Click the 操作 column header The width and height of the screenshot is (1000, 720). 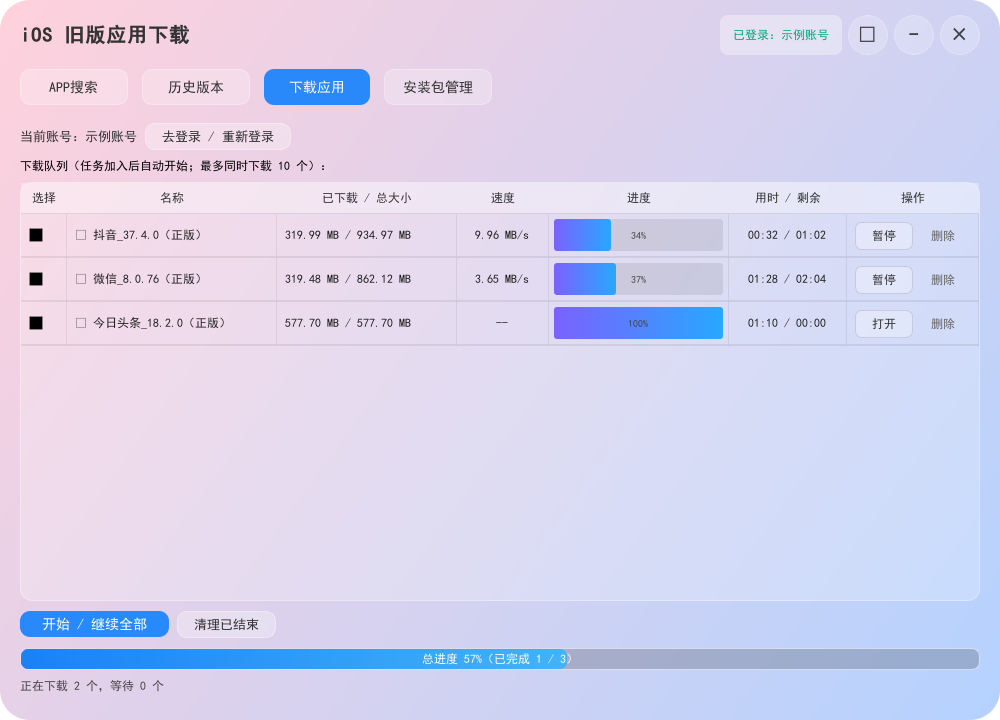click(913, 198)
